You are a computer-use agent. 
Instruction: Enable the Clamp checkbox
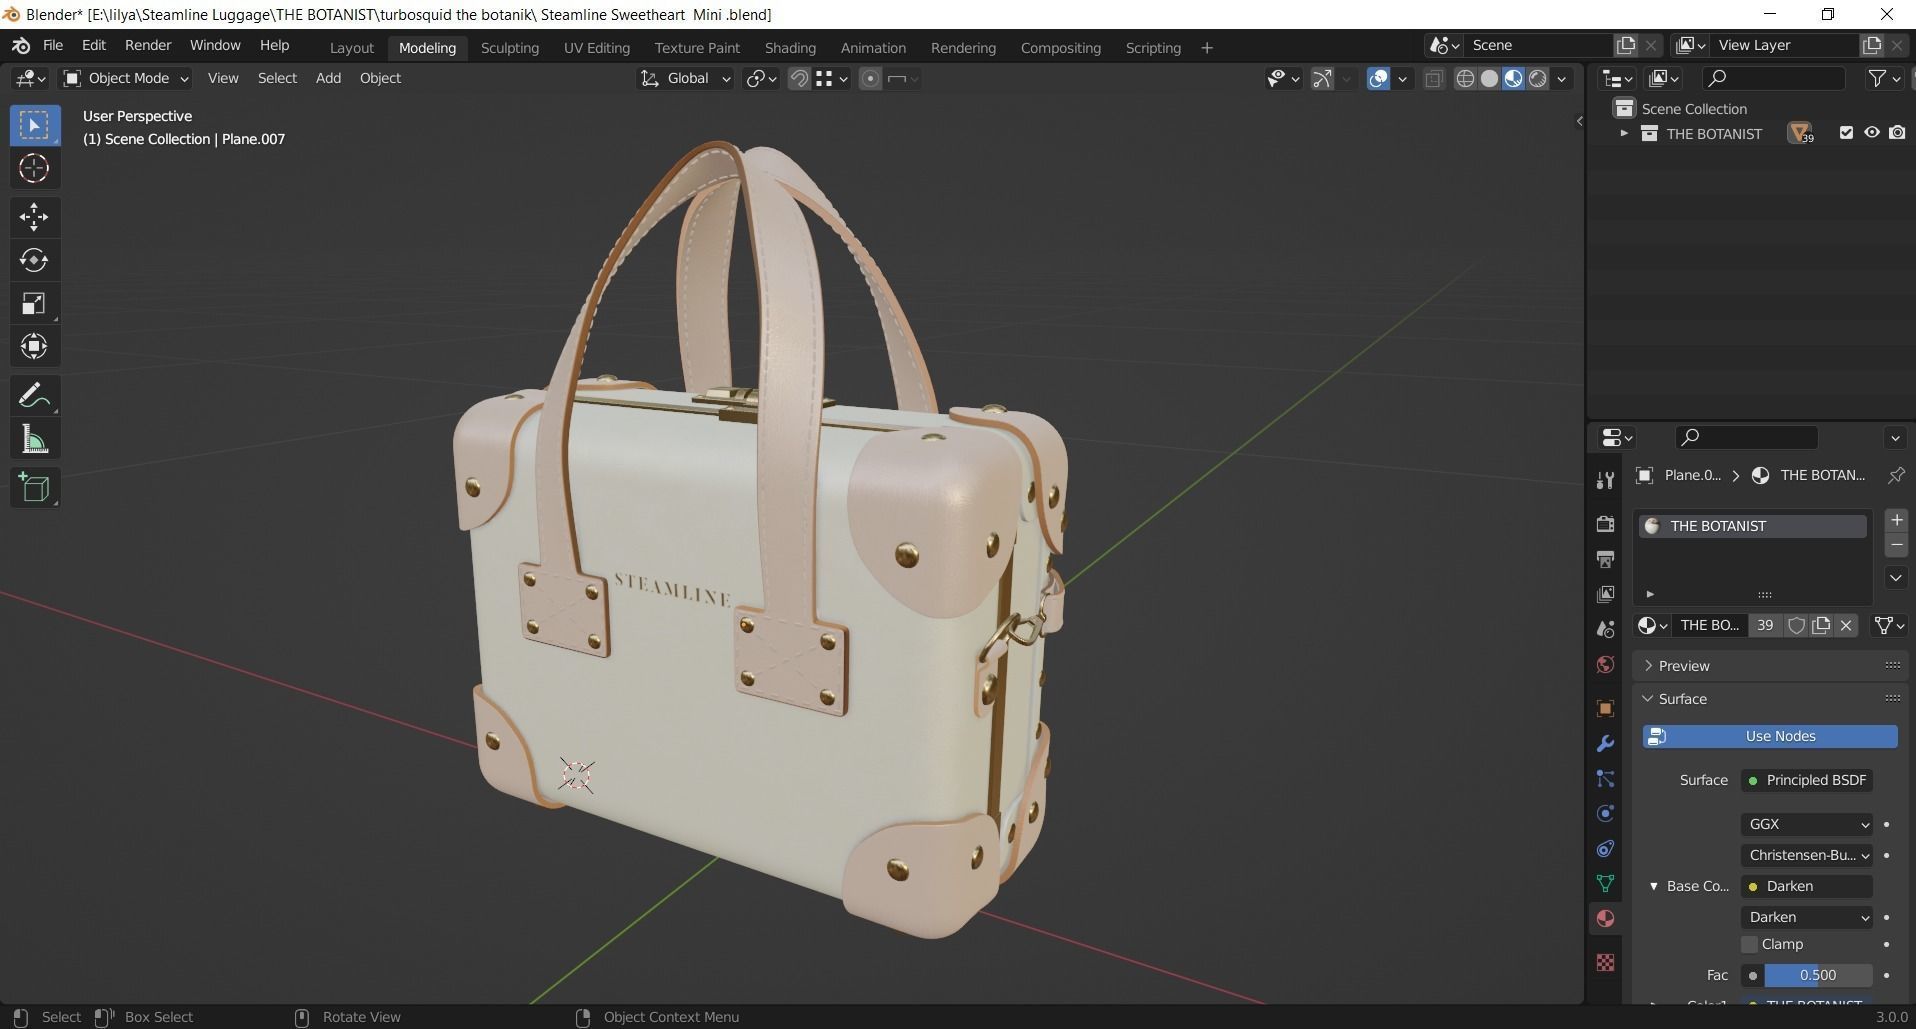[1749, 944]
